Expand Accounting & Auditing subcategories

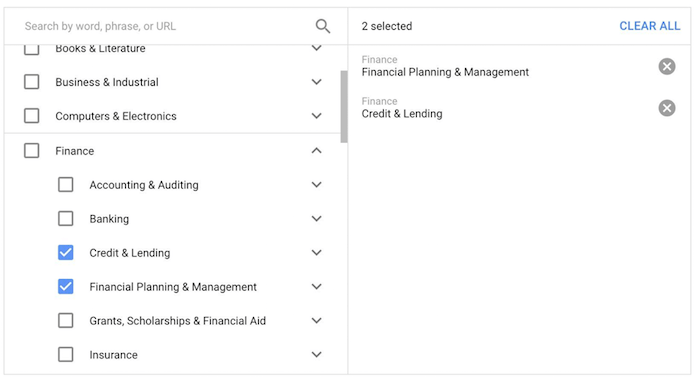(x=317, y=185)
